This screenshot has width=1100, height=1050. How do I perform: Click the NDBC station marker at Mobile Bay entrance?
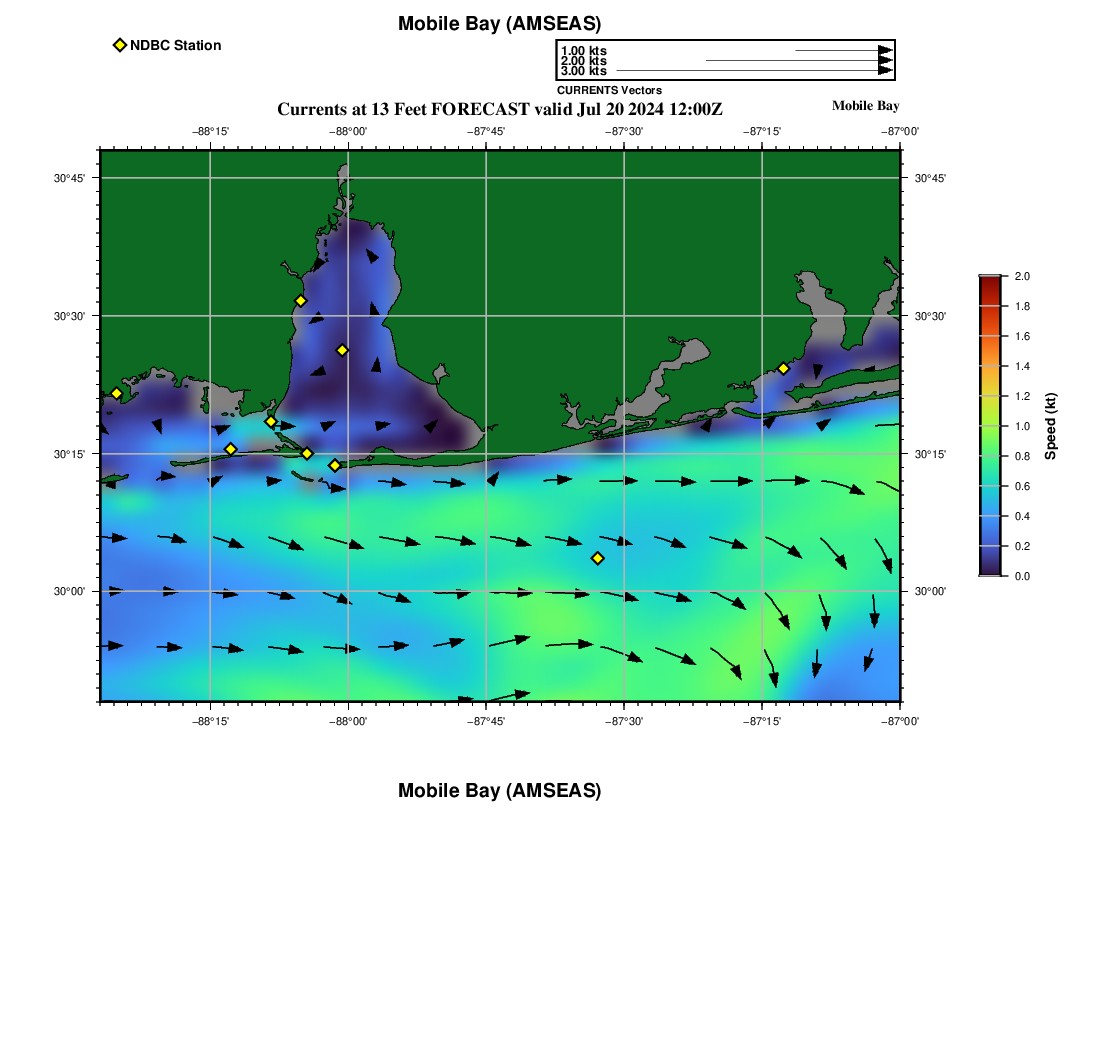coord(307,453)
